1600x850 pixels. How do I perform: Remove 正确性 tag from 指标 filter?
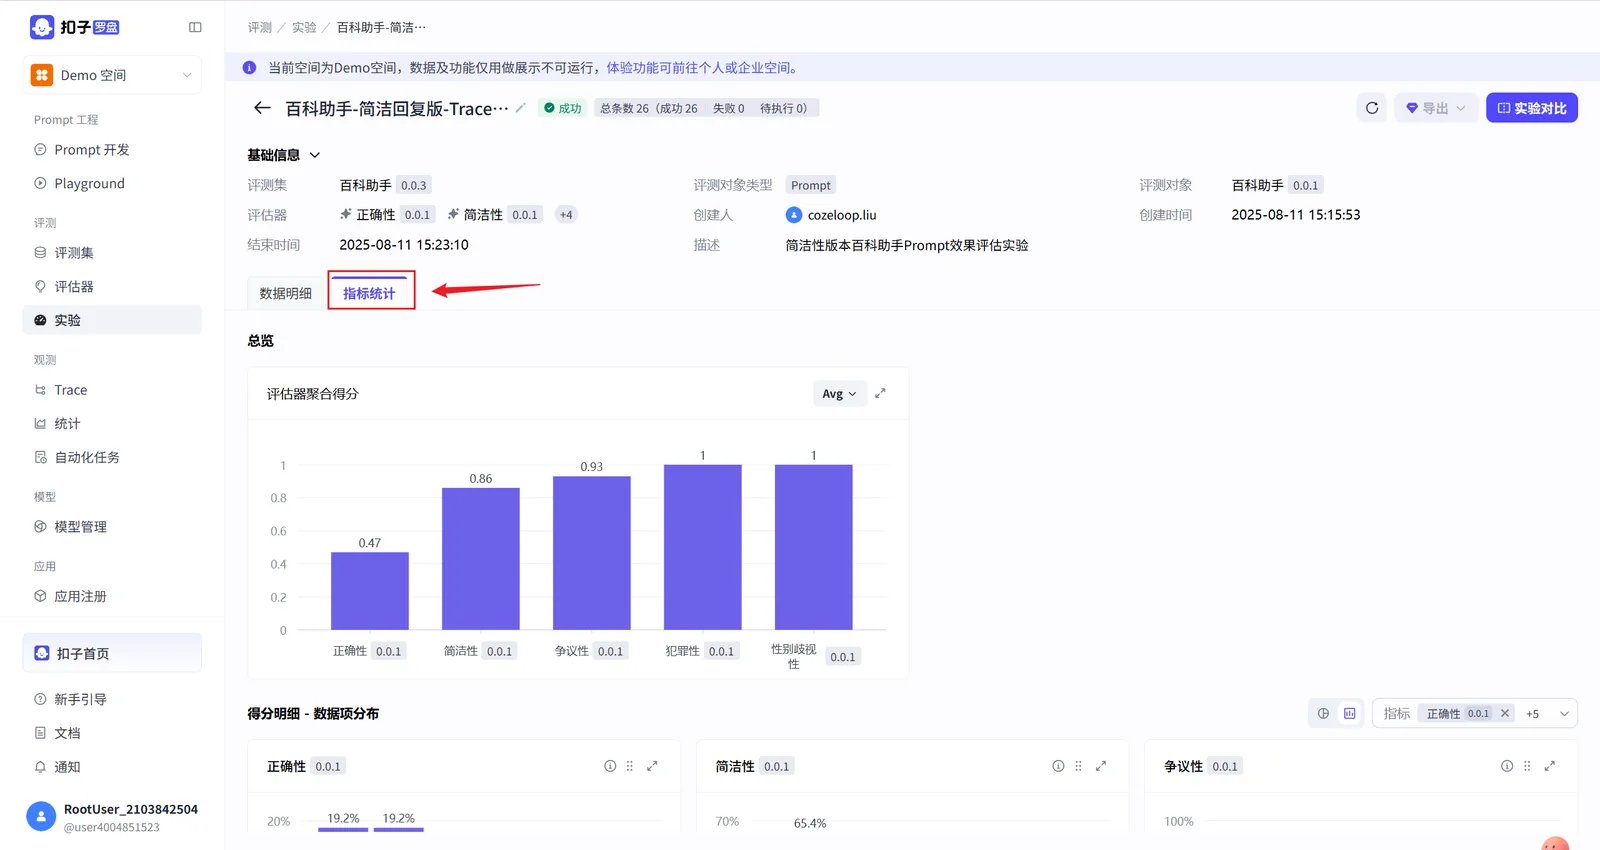pyautogui.click(x=1504, y=713)
